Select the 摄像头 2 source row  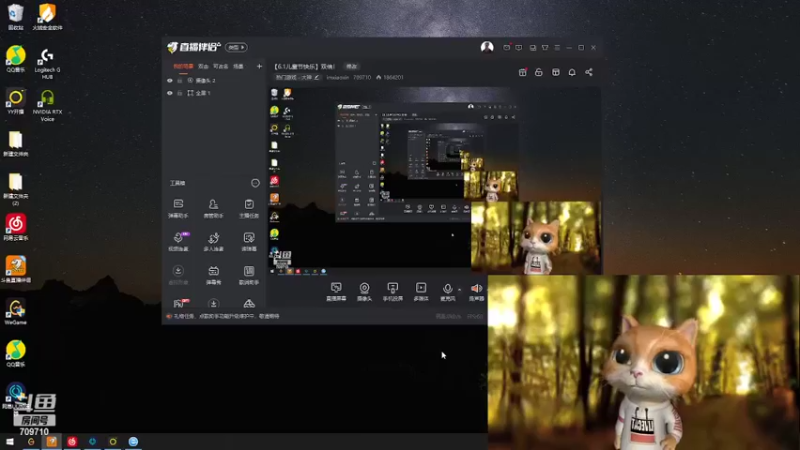click(214, 81)
